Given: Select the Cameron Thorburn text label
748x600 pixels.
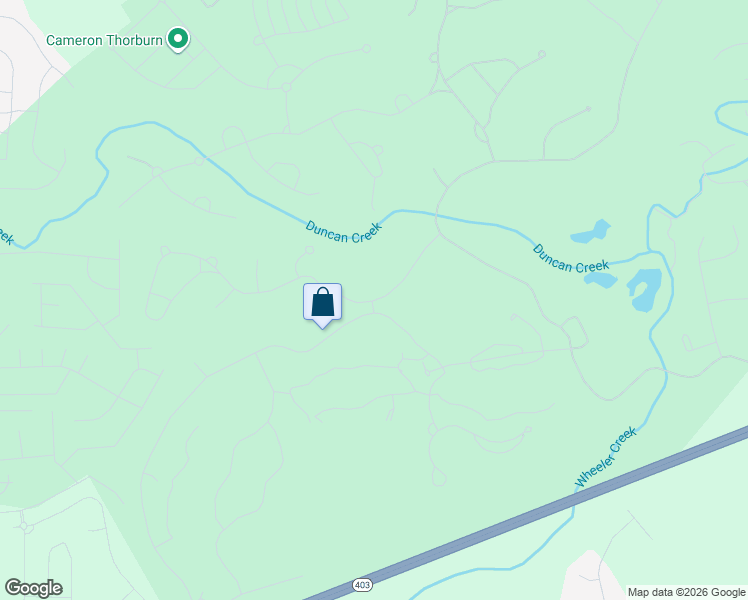Looking at the screenshot, I should [104, 40].
